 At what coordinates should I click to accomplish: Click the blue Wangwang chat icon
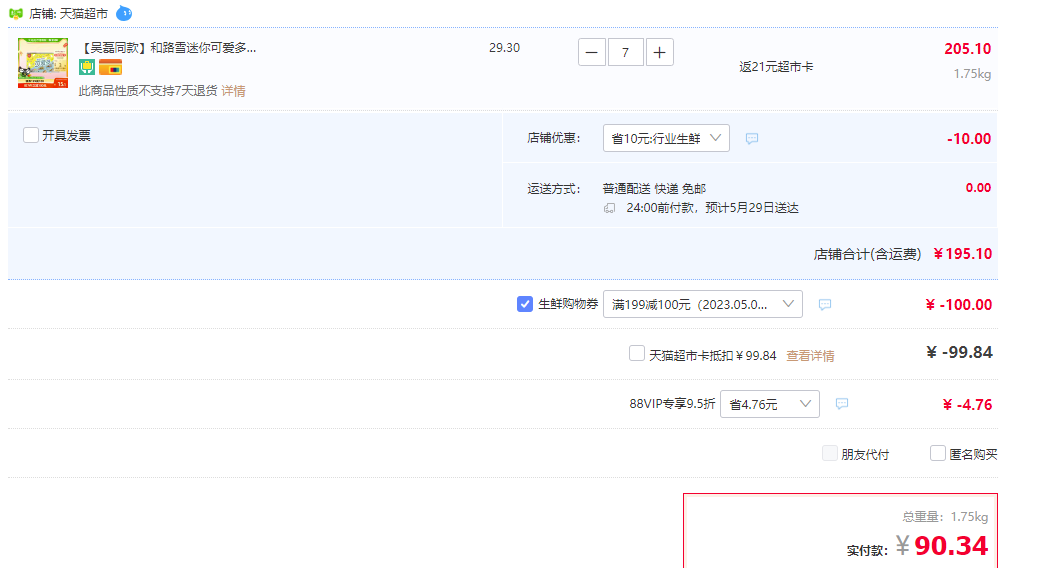(124, 13)
